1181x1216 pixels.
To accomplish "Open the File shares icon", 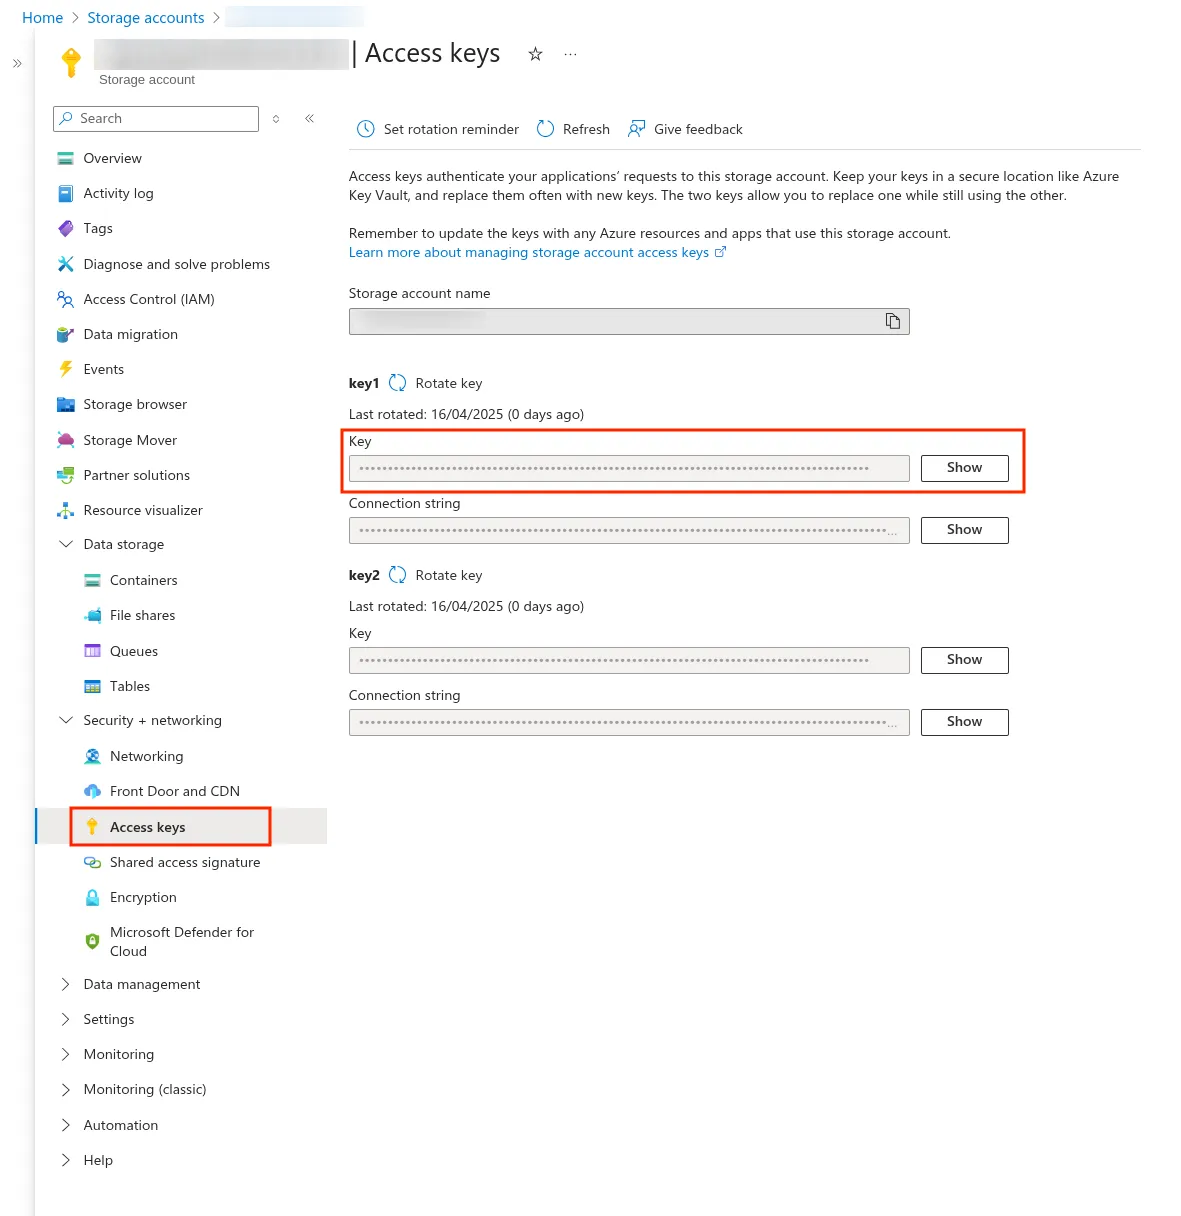I will coord(93,615).
